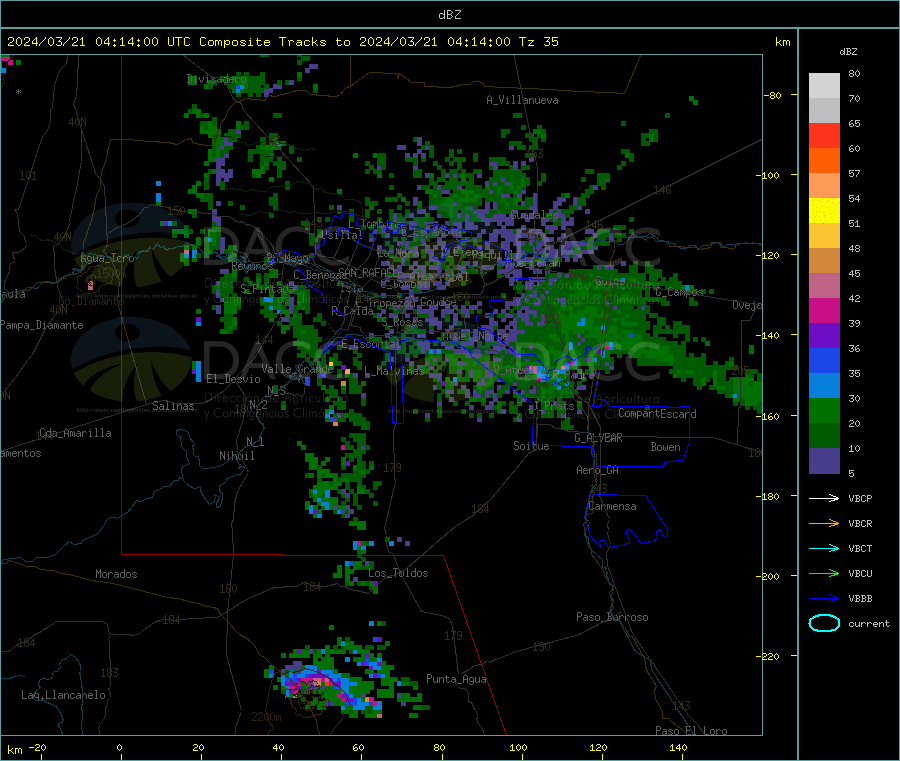Click the cyan 'current' ellipse legend icon
900x761 pixels.
824,623
